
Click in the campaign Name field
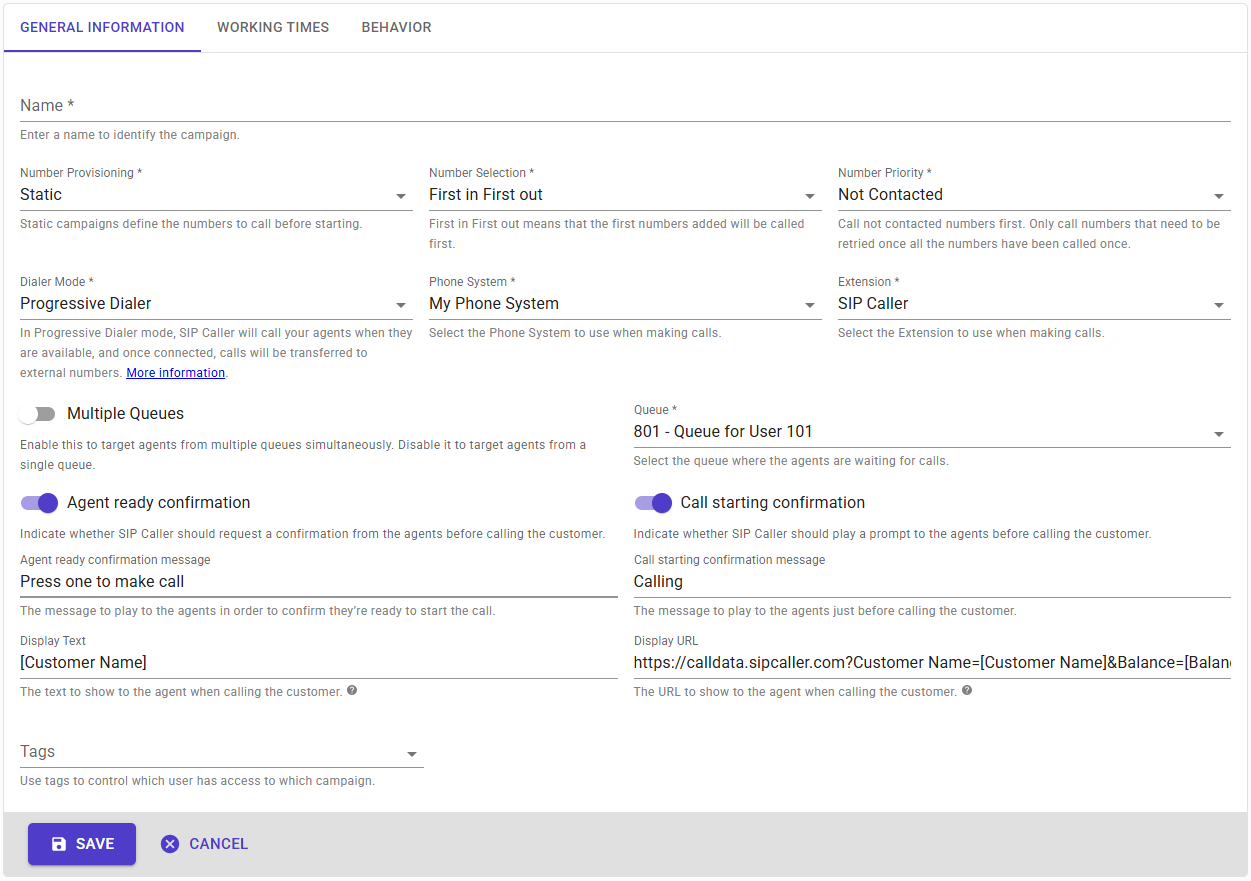point(624,106)
